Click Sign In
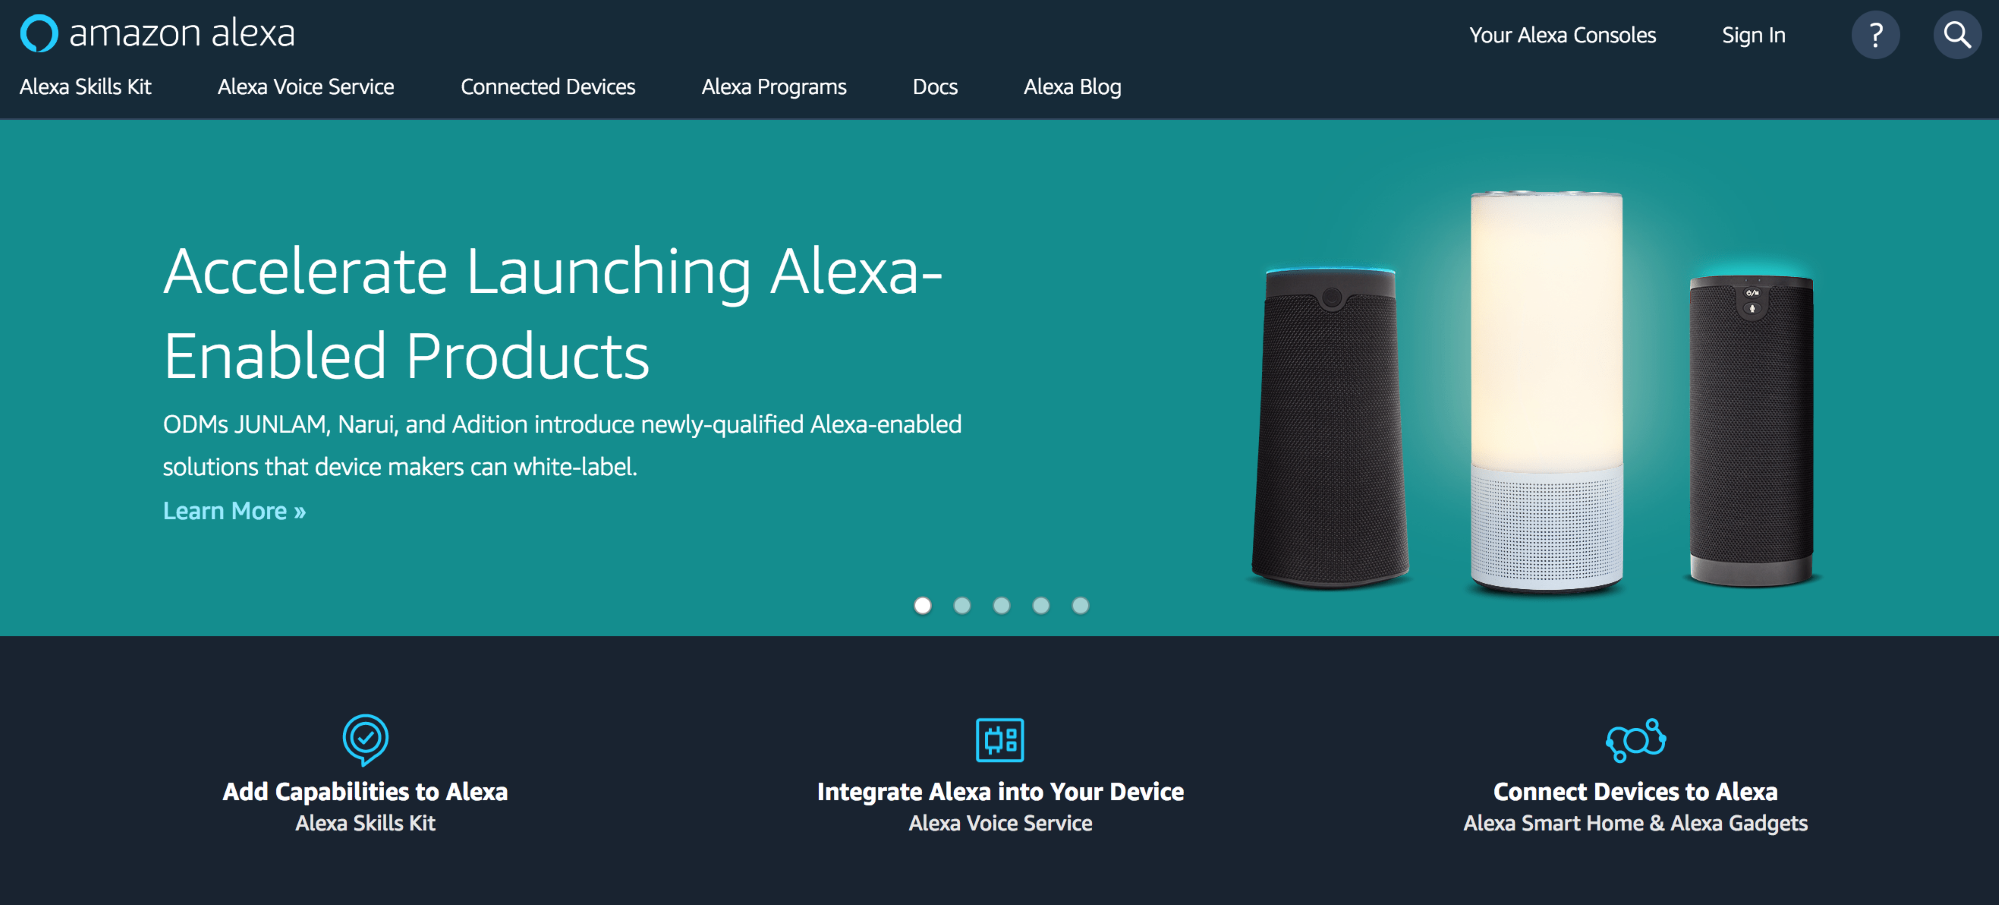1999x905 pixels. click(x=1753, y=35)
